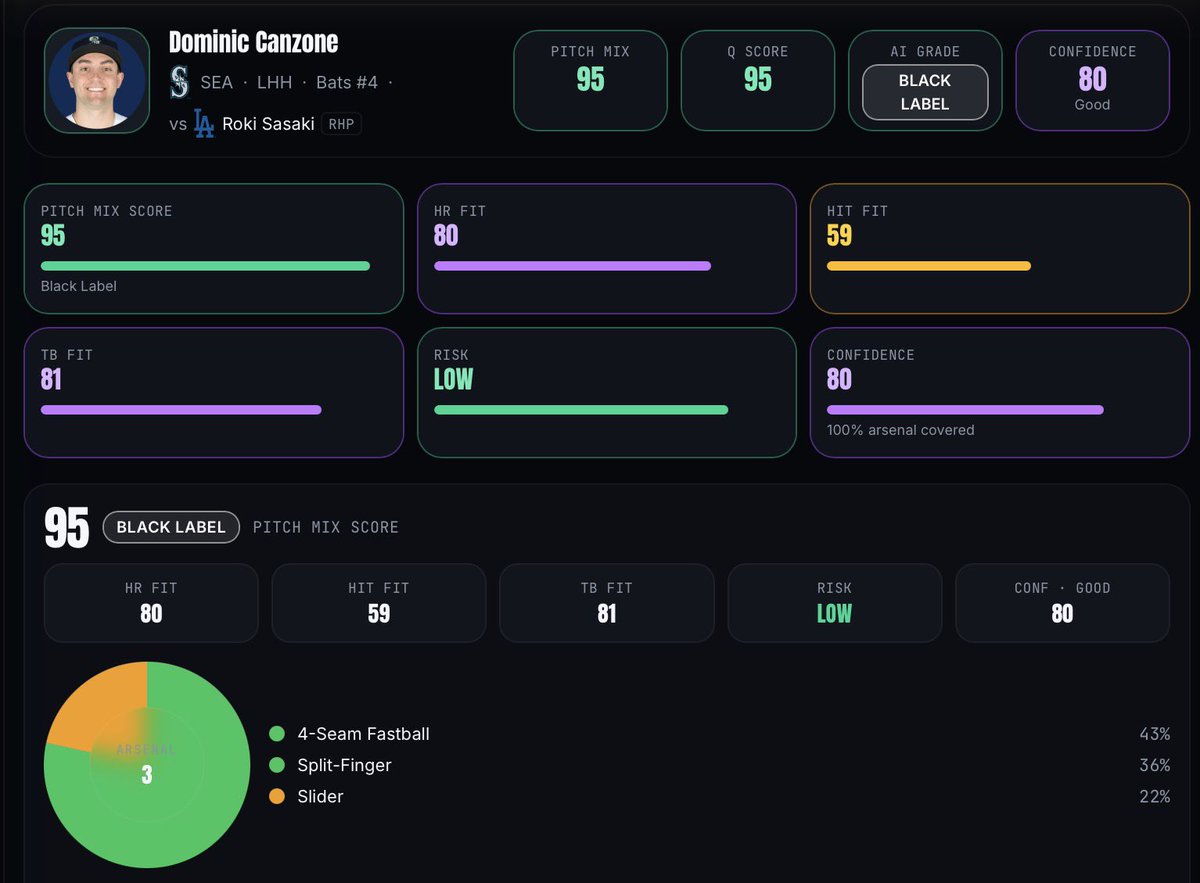
Task: Click the 36% split-finger usage value
Action: pyautogui.click(x=1154, y=765)
